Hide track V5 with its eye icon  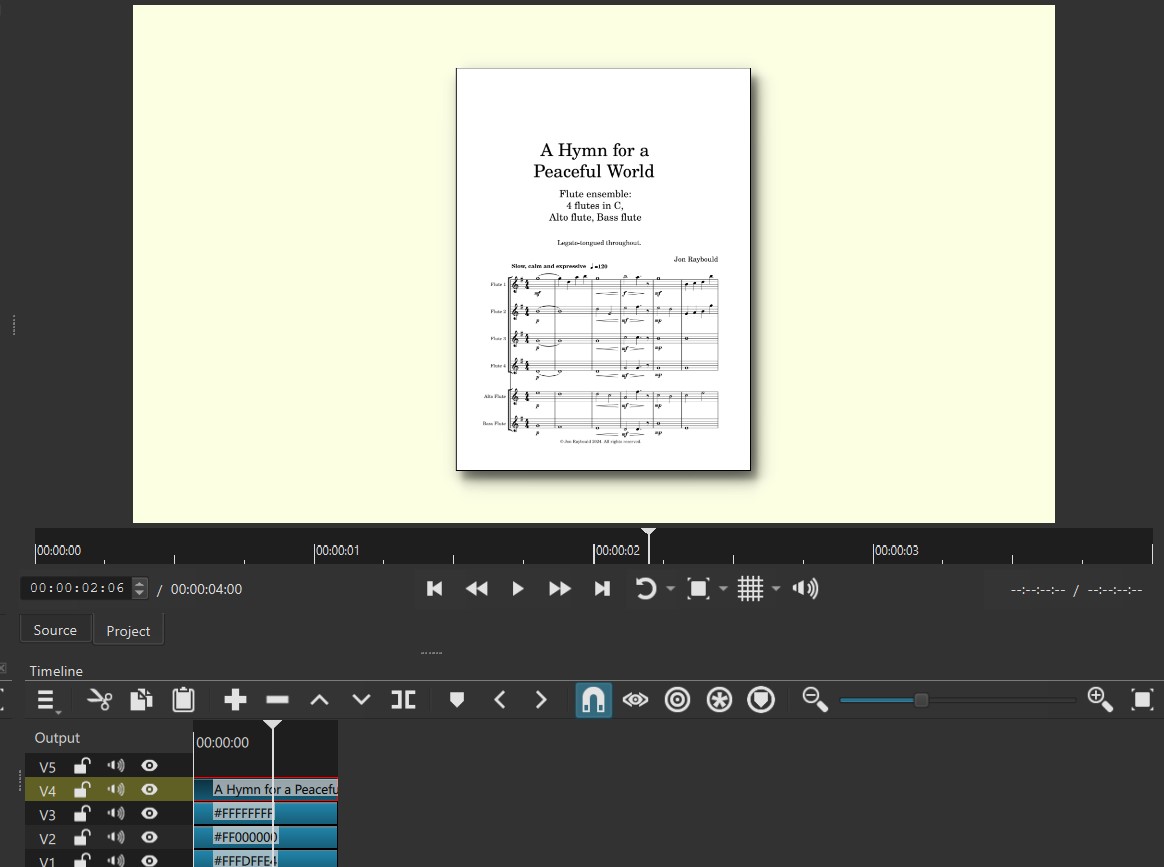click(149, 766)
